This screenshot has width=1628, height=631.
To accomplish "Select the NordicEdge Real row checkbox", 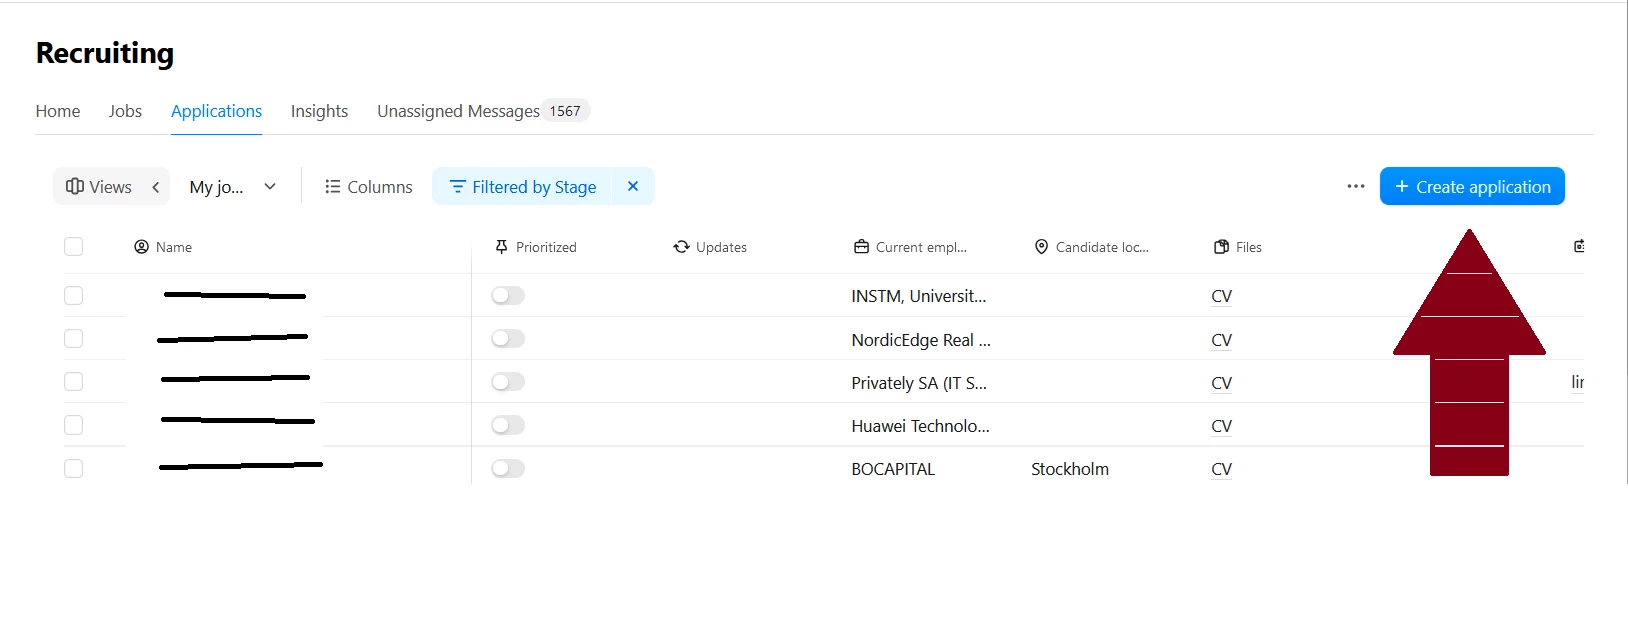I will pyautogui.click(x=73, y=338).
